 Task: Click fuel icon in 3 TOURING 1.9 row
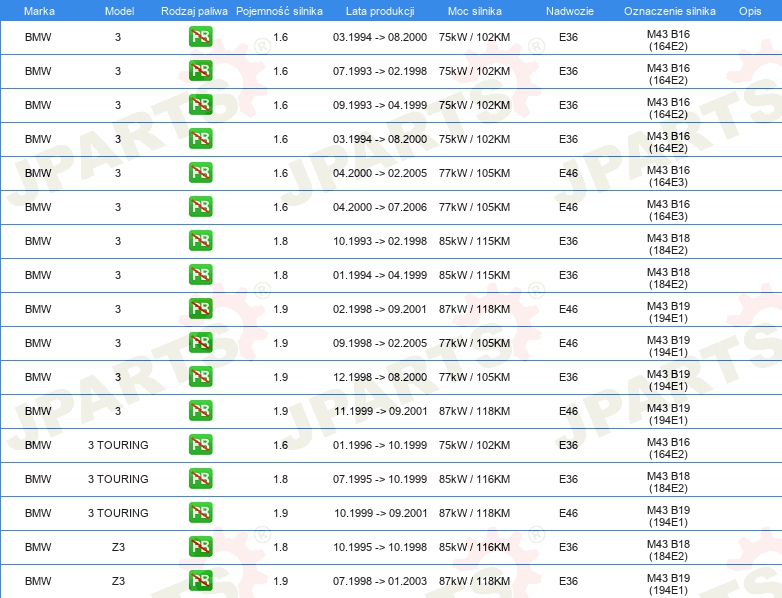pos(200,512)
